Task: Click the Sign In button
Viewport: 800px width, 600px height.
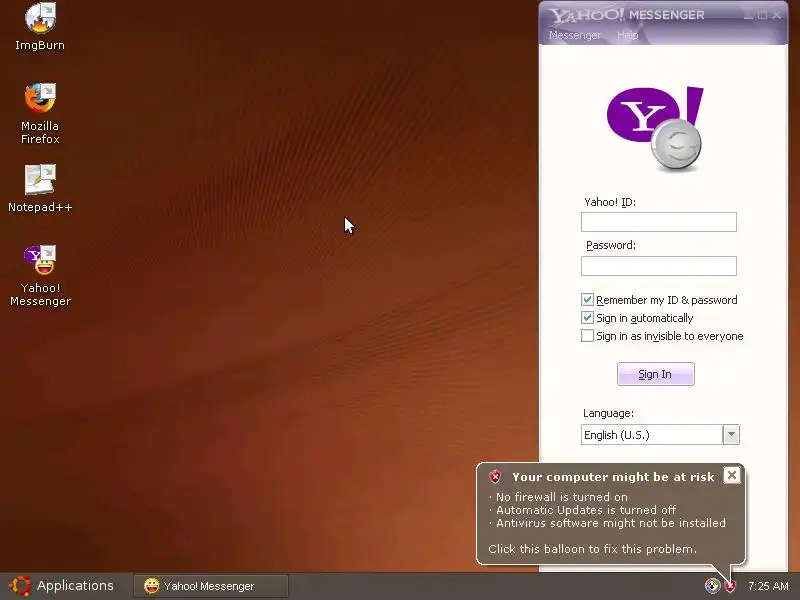Action: click(656, 374)
